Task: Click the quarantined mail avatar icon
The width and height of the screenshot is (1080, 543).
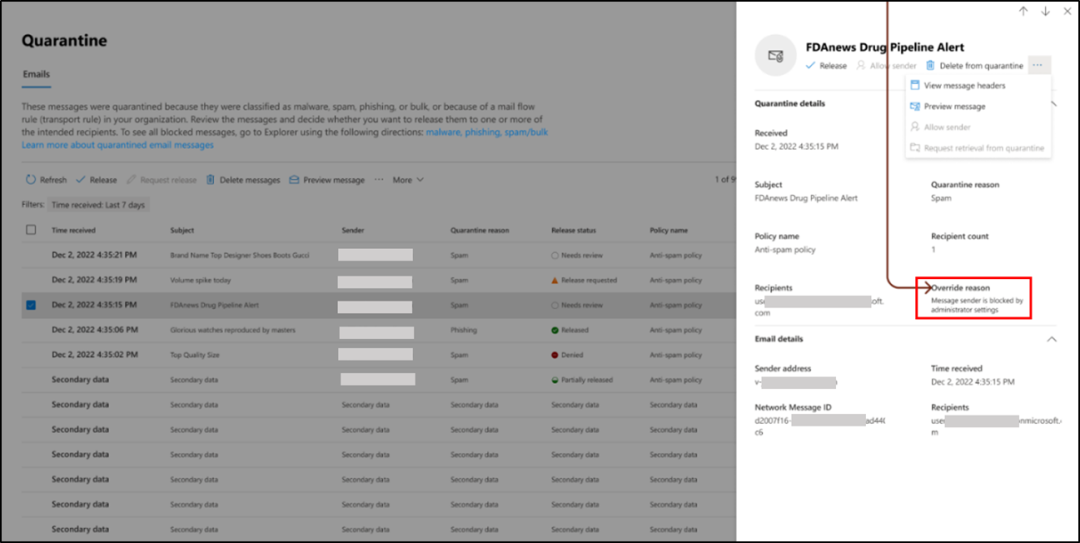Action: click(x=776, y=56)
